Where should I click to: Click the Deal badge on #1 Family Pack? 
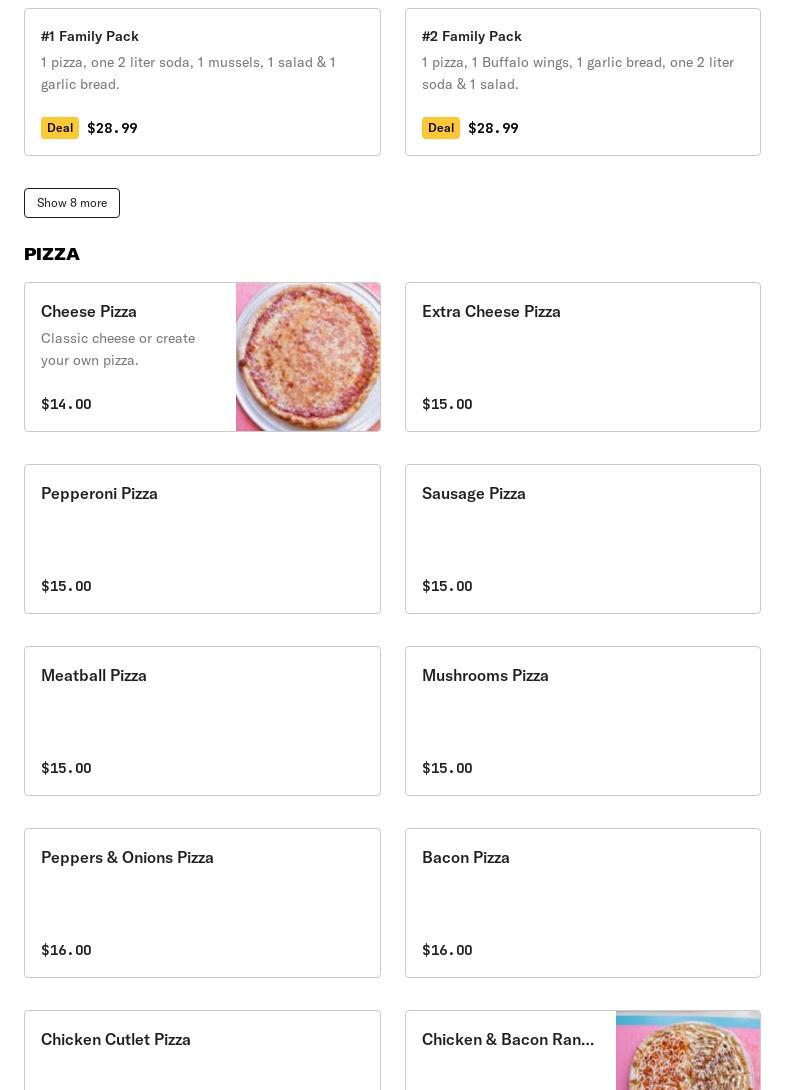coord(60,128)
